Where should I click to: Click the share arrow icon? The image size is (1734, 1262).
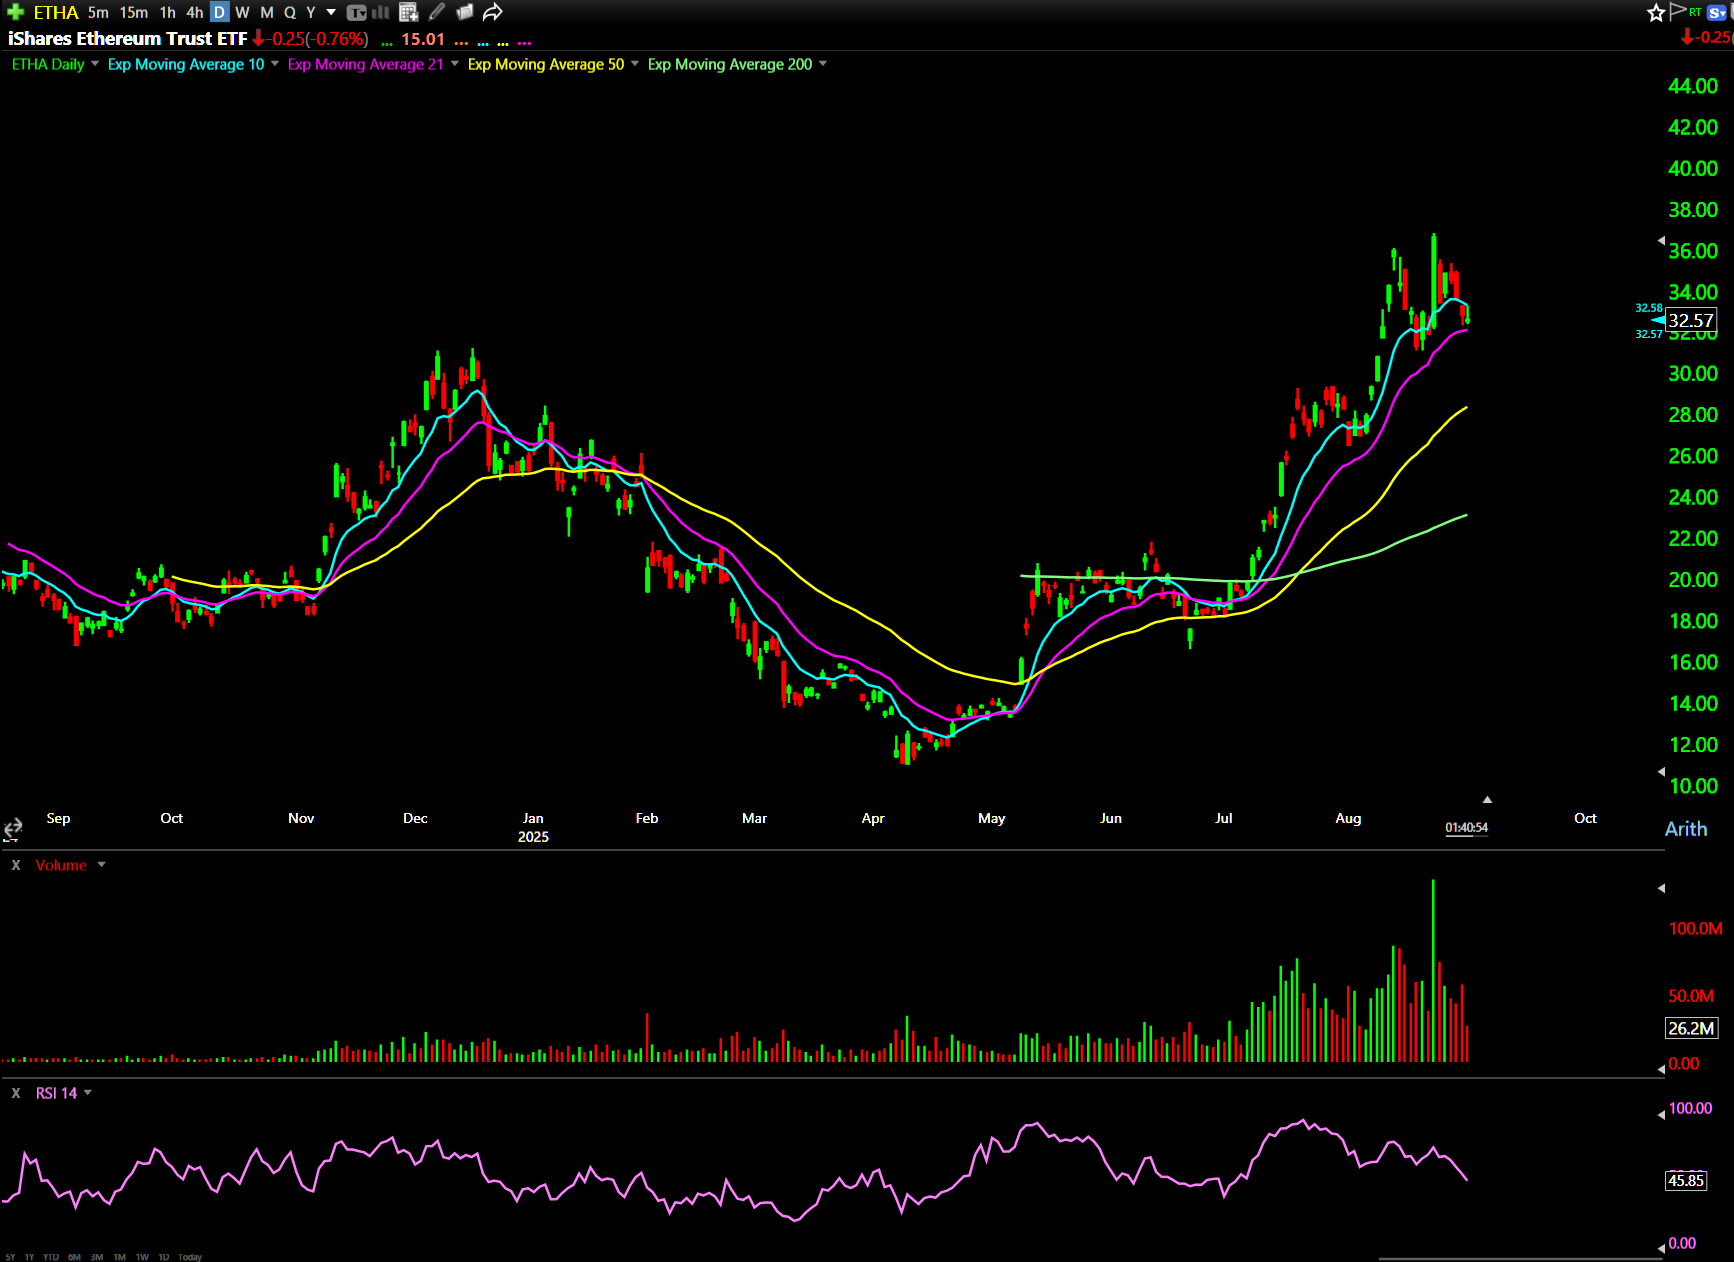(x=493, y=12)
